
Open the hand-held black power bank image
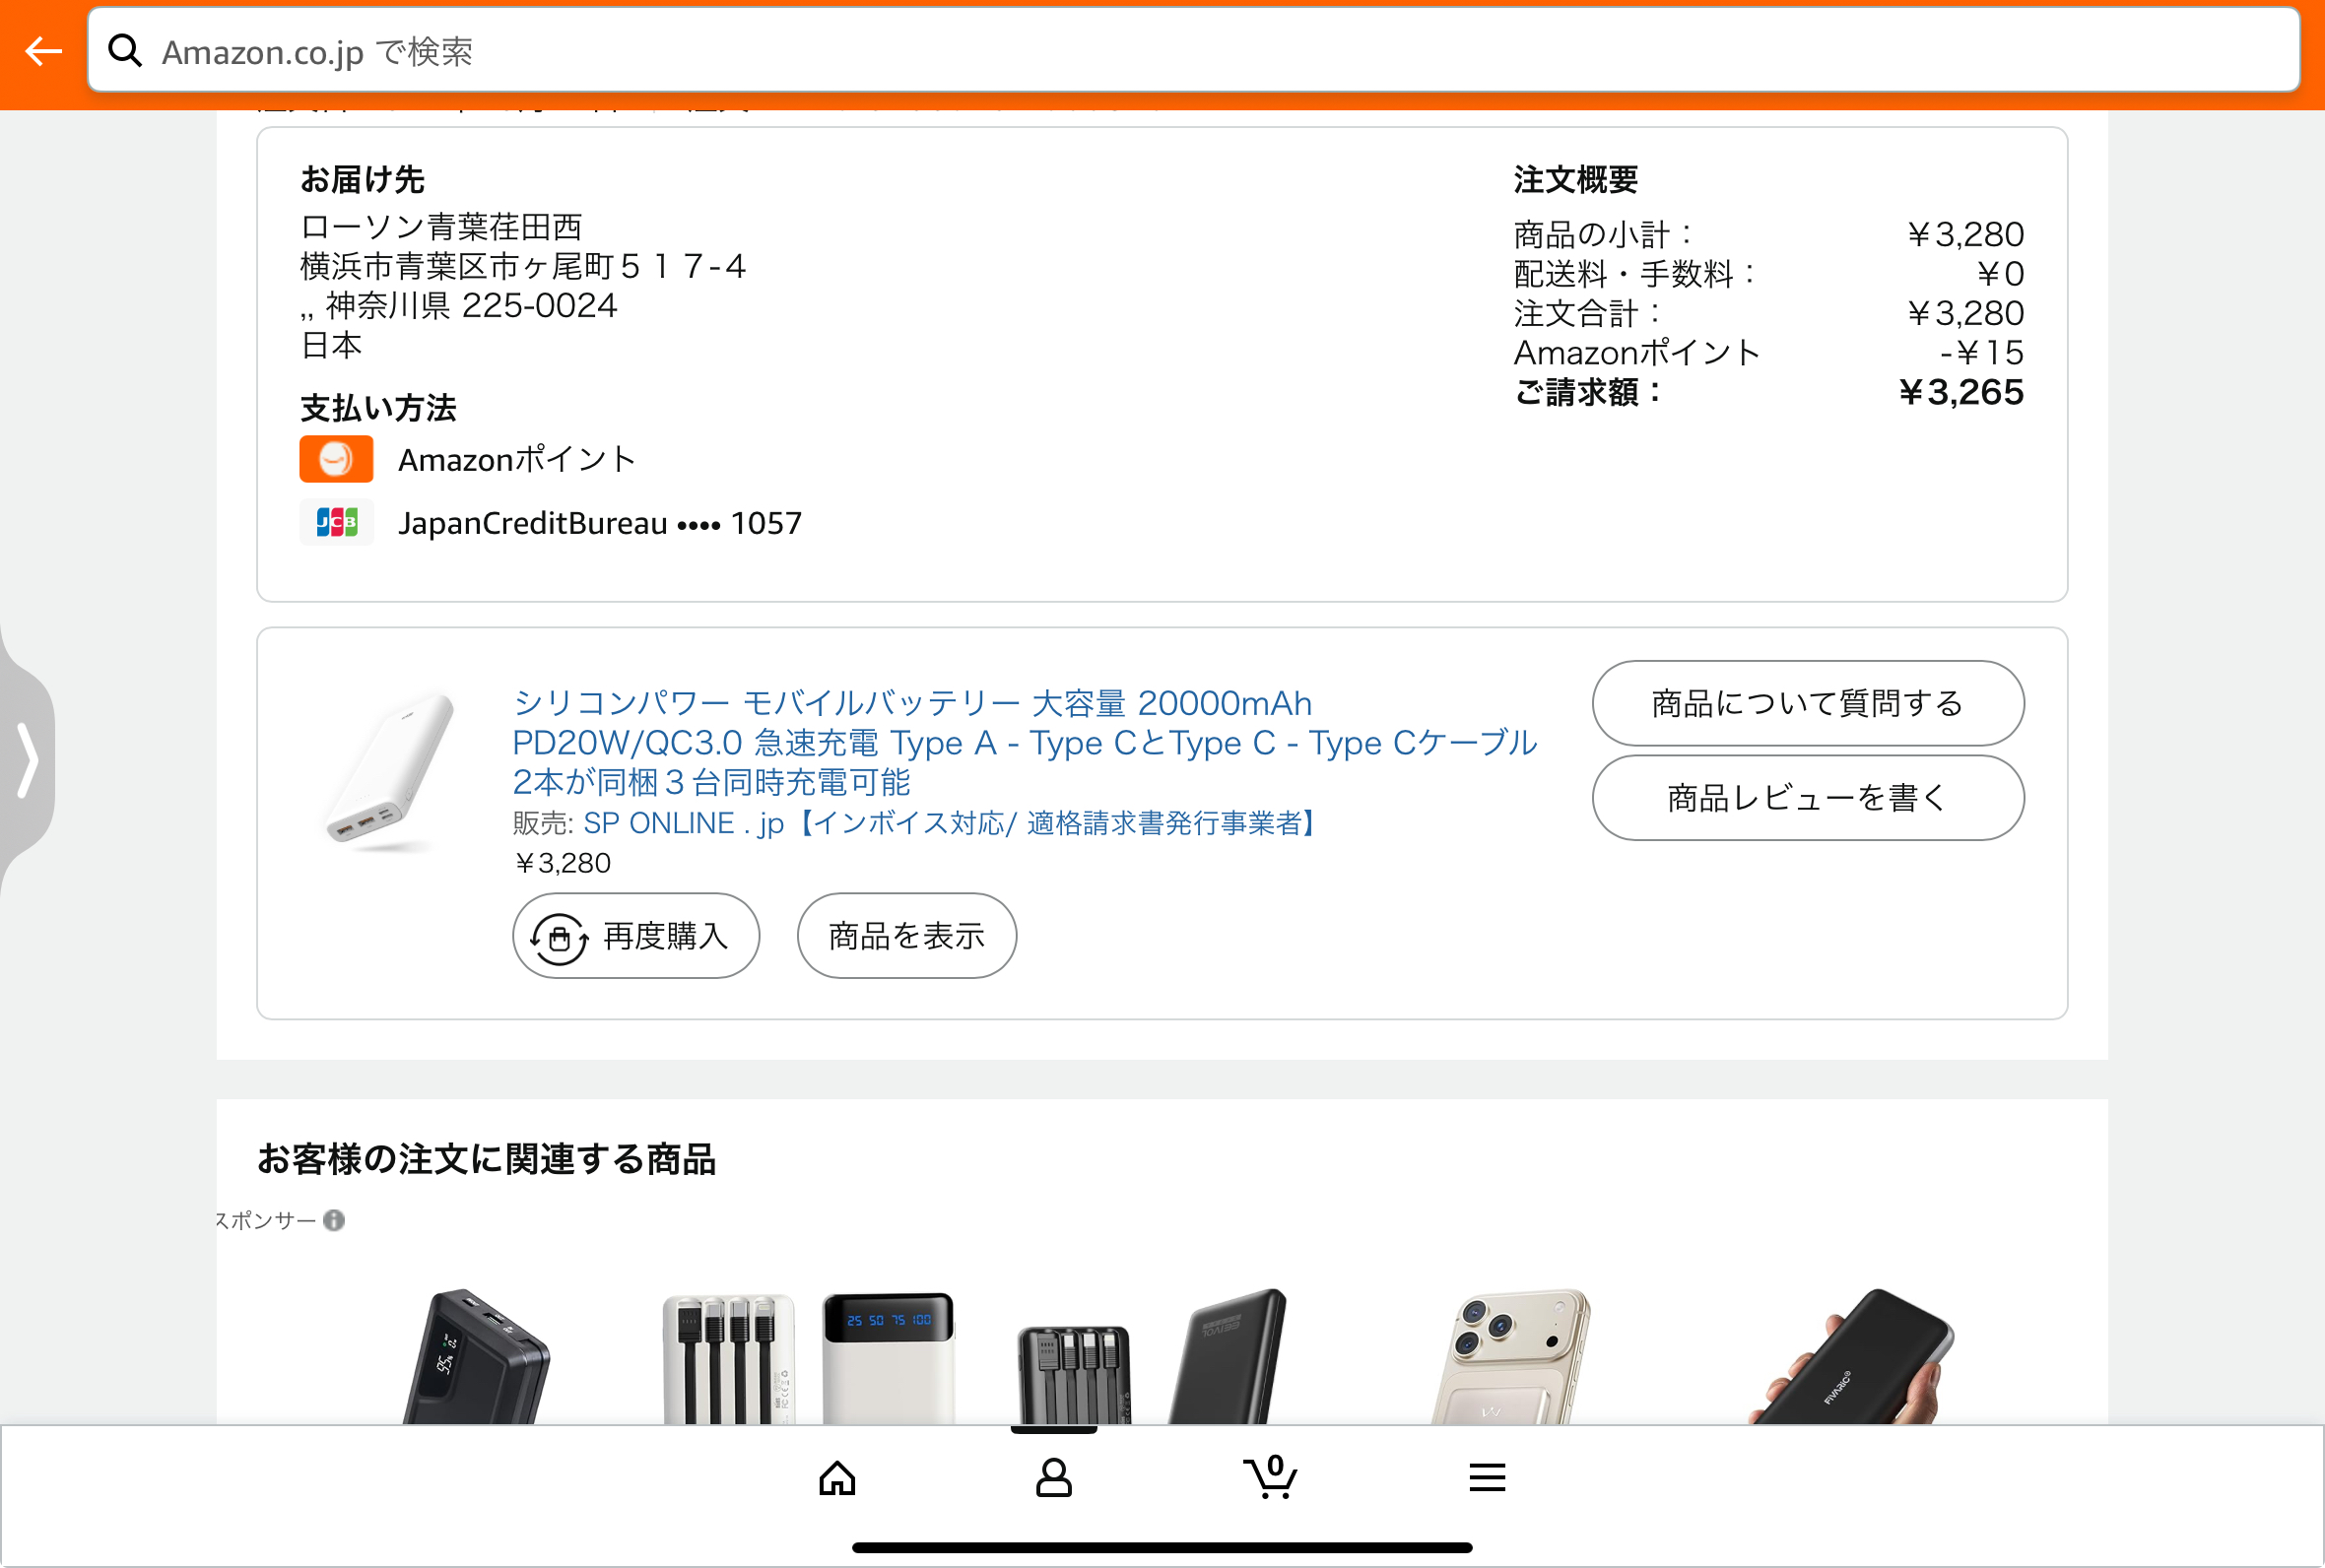click(1850, 1356)
